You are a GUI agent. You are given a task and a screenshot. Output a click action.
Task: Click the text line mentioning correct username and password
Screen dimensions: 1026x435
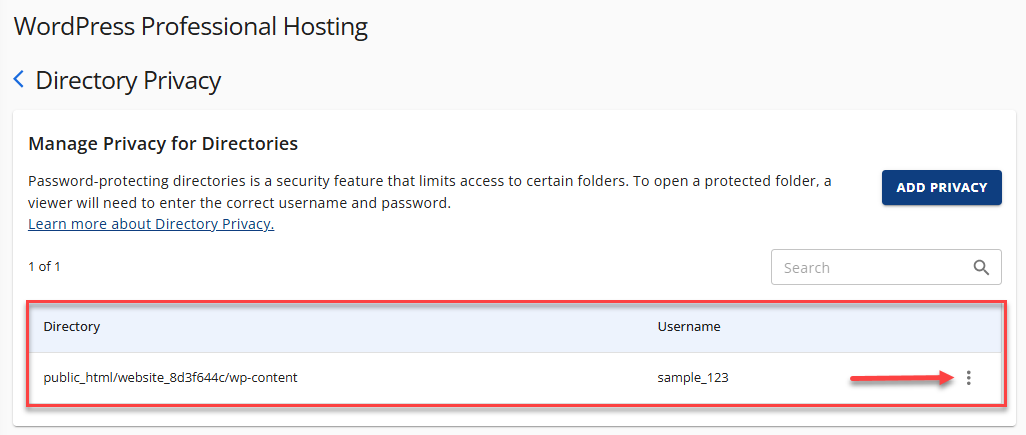[240, 203]
